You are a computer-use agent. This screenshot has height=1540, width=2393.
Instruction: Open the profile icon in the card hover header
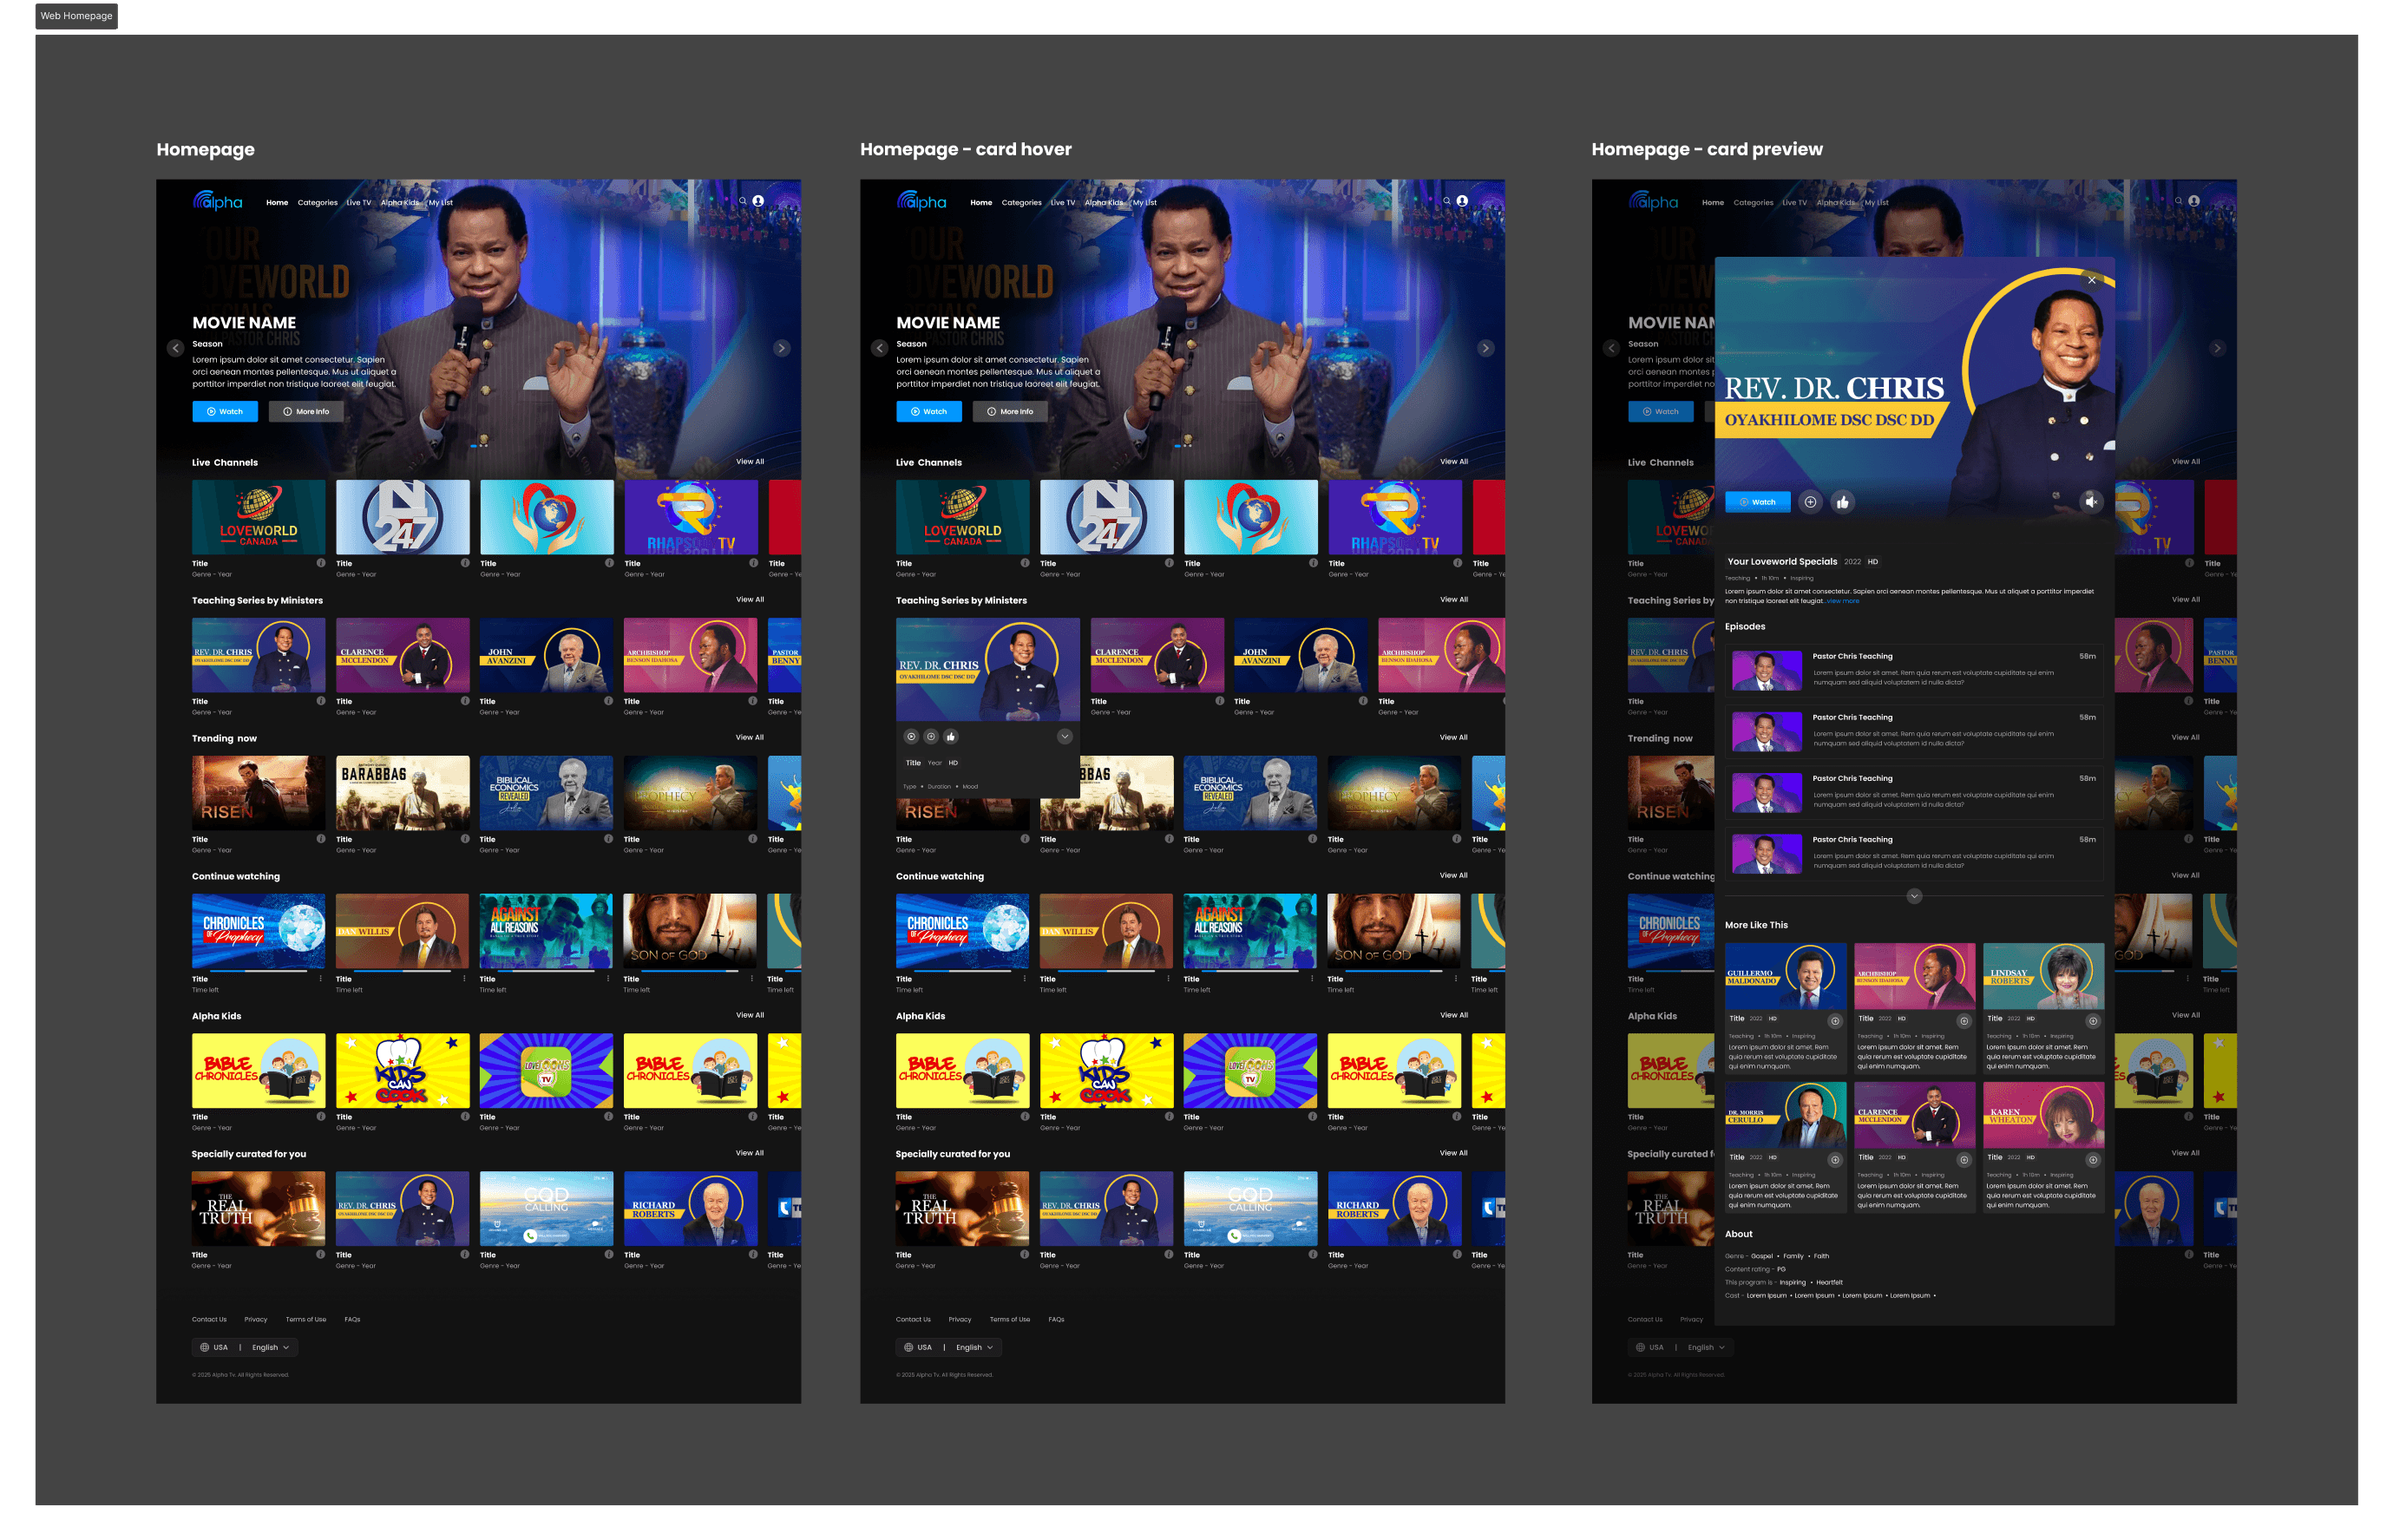(x=1462, y=201)
